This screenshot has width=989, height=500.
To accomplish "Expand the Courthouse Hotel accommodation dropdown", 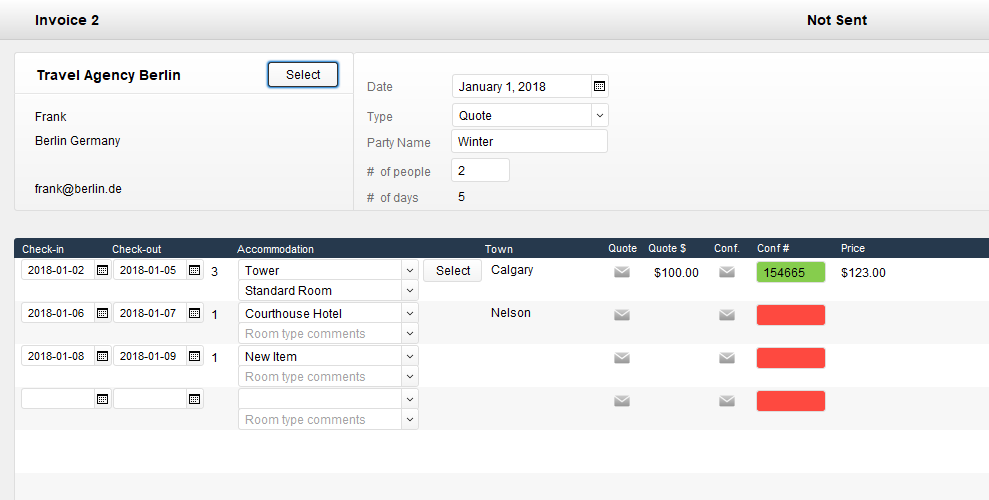I will pos(409,314).
